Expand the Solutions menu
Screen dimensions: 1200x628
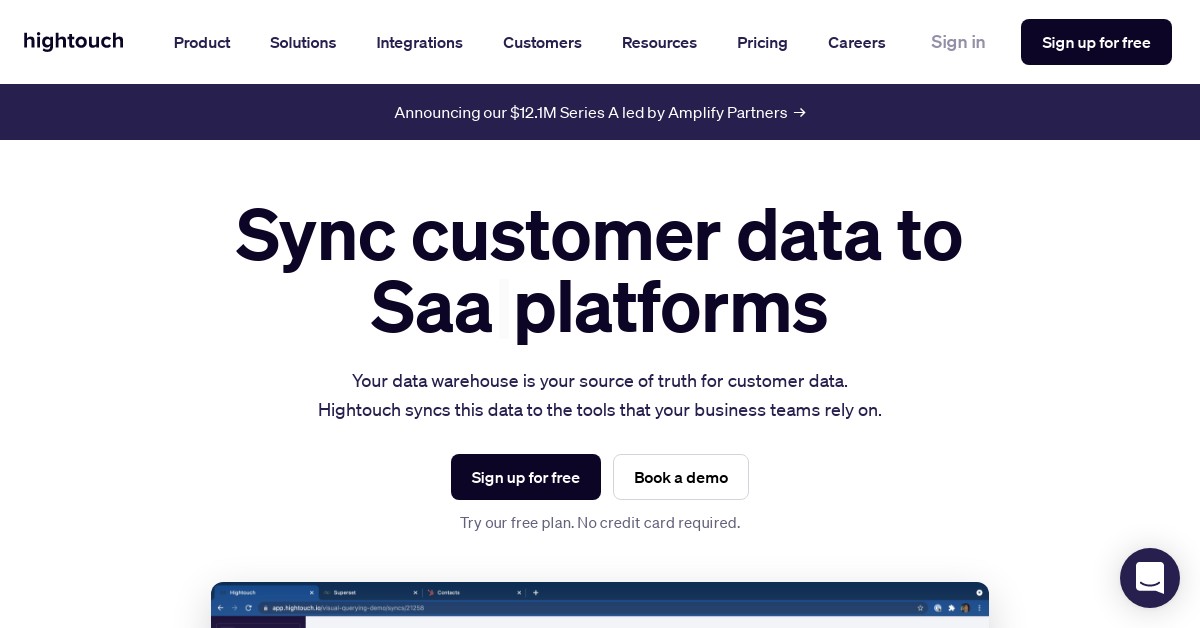point(303,42)
